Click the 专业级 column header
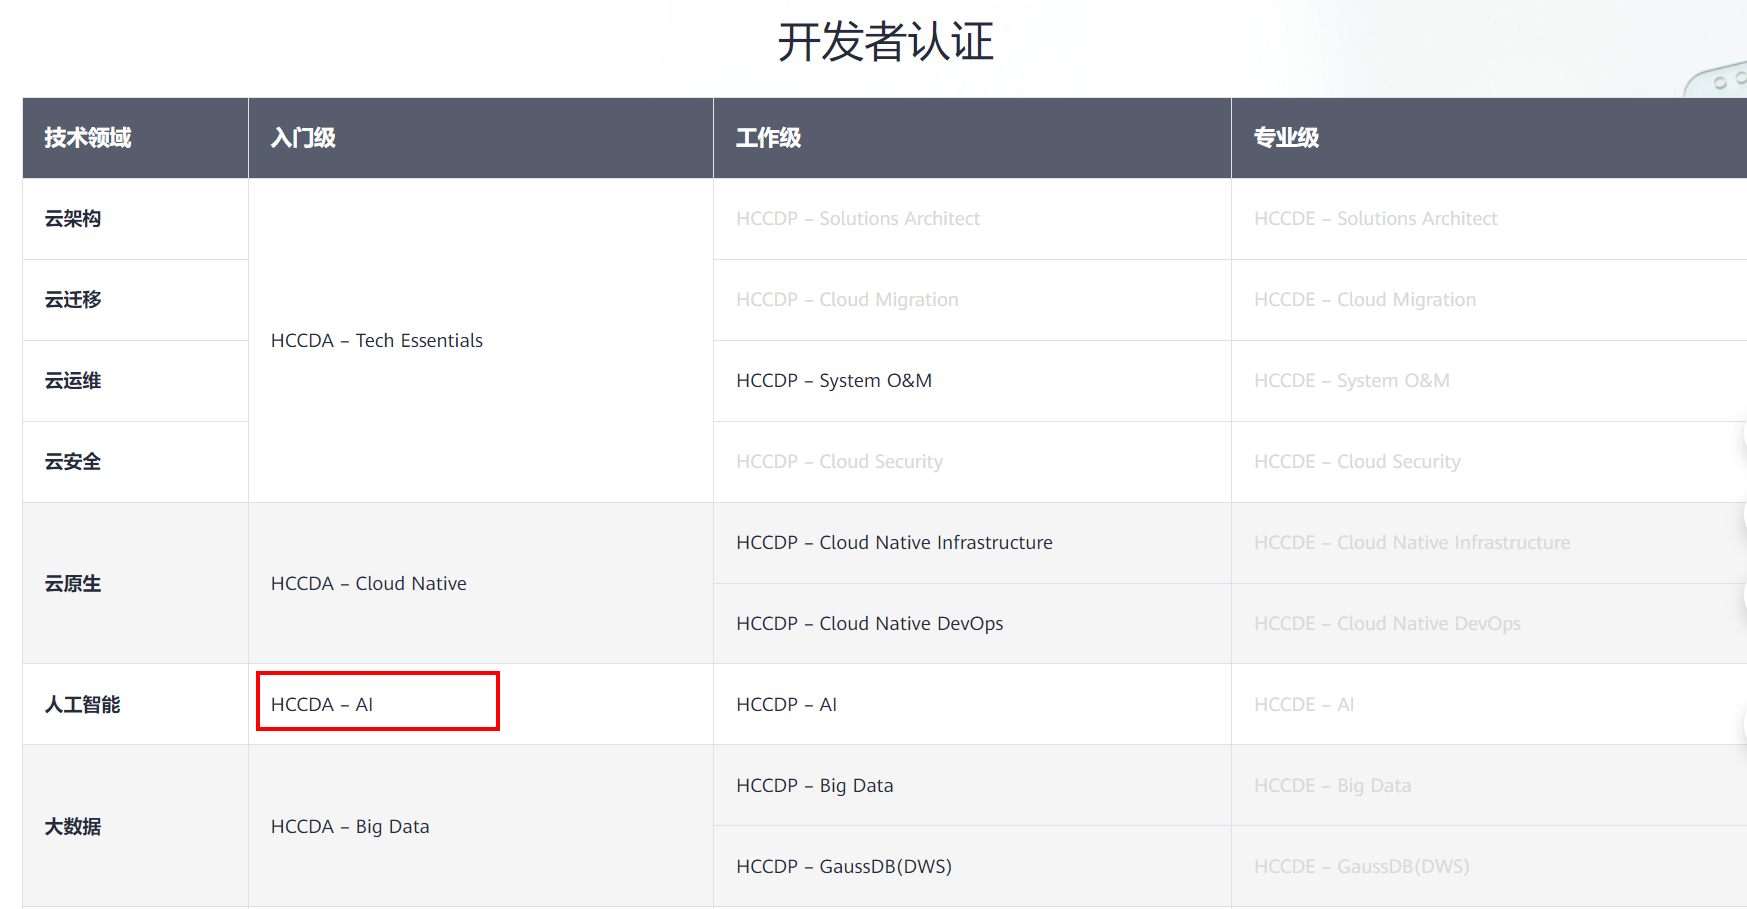The image size is (1747, 909). click(x=1287, y=138)
